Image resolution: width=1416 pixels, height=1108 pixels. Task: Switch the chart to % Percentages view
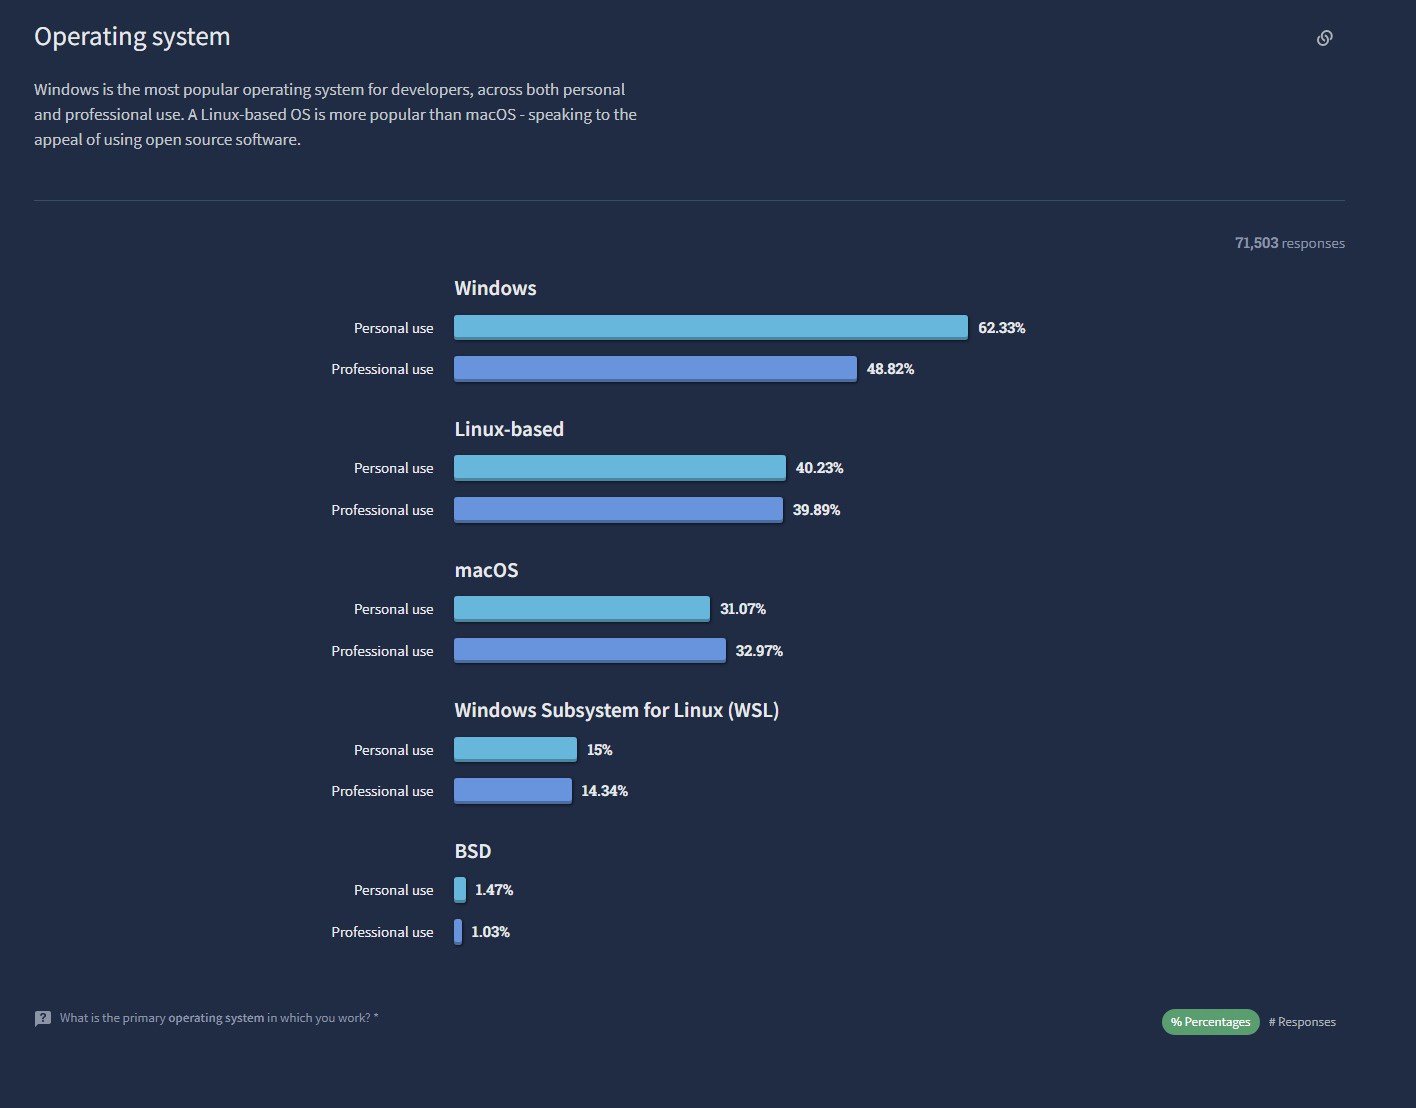pyautogui.click(x=1210, y=1022)
